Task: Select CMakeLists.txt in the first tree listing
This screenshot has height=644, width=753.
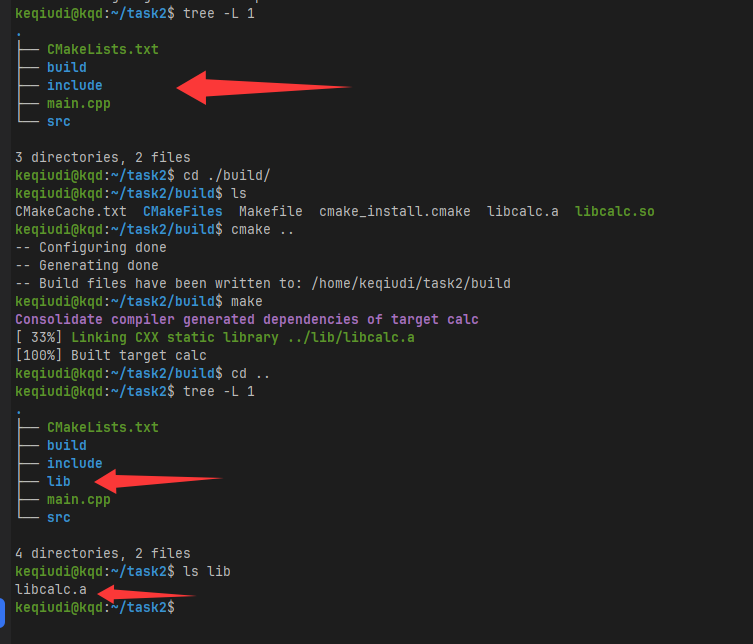Action: pyautogui.click(x=102, y=49)
